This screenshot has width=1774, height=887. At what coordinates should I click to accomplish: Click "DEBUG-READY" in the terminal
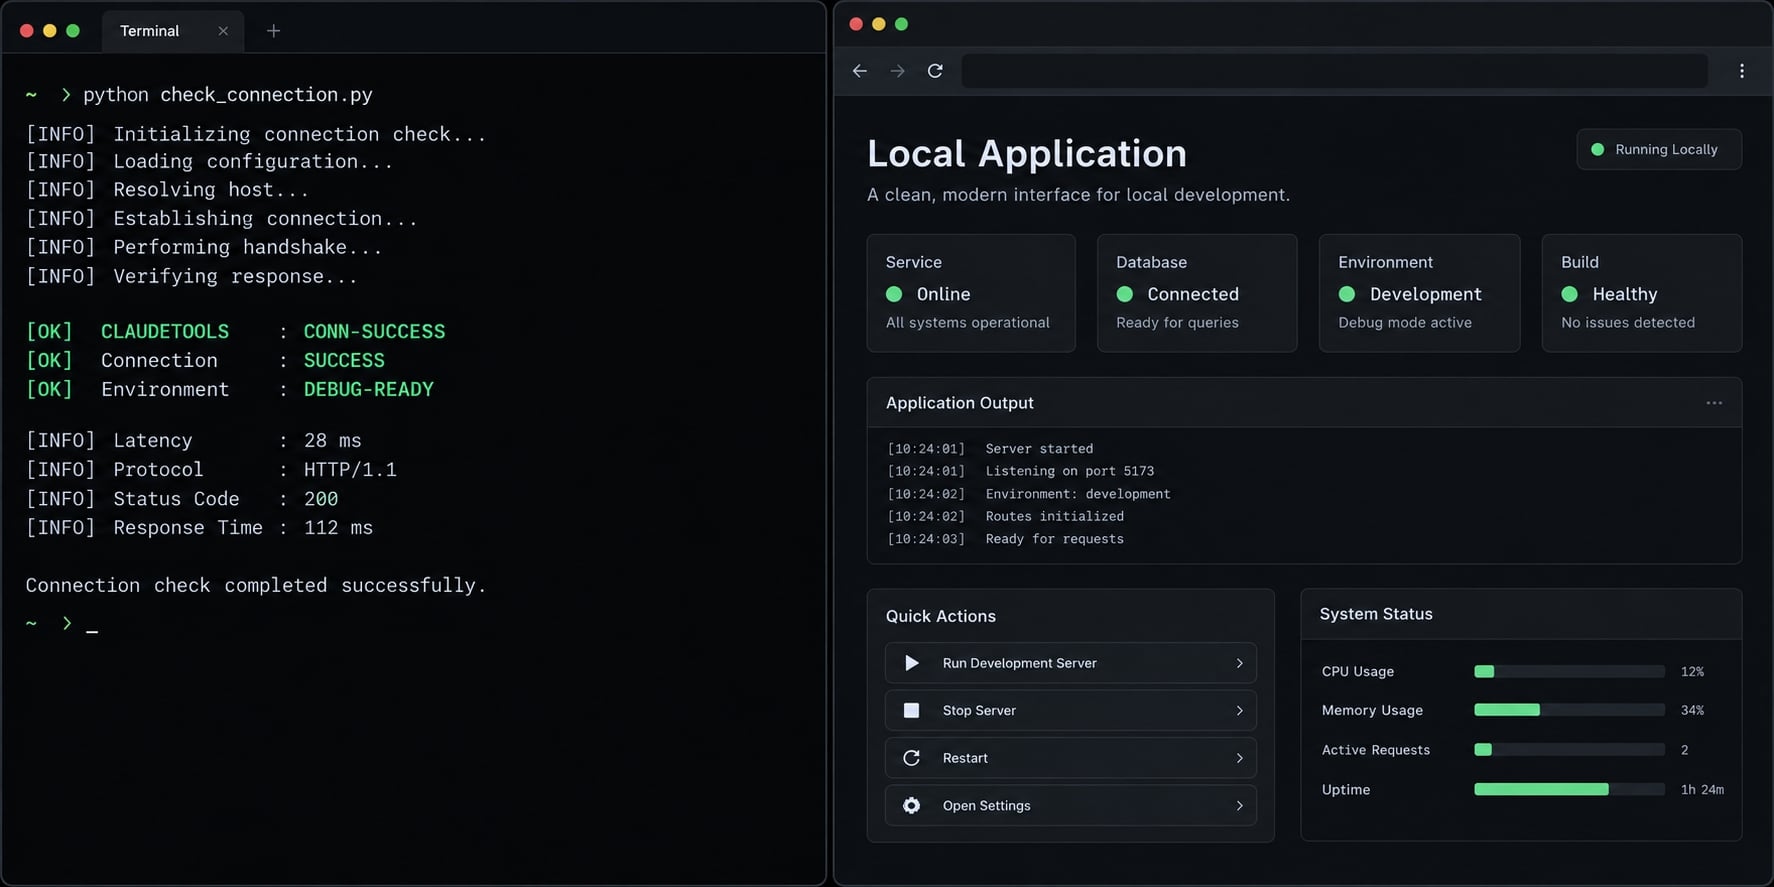(x=369, y=389)
